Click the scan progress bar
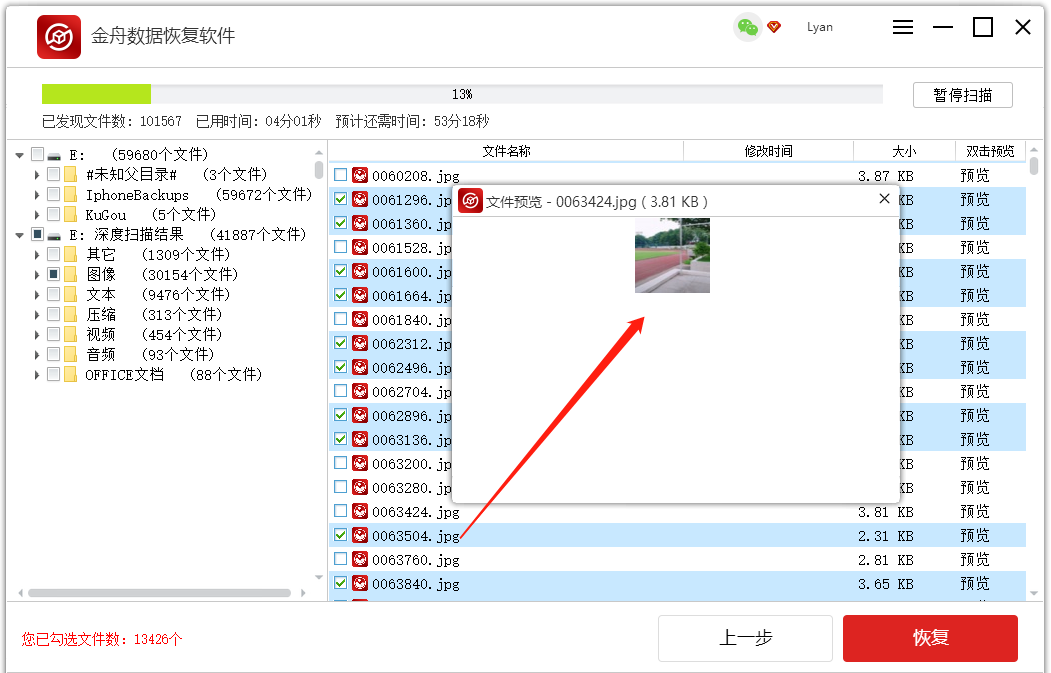Image resolution: width=1051 pixels, height=673 pixels. 462,94
